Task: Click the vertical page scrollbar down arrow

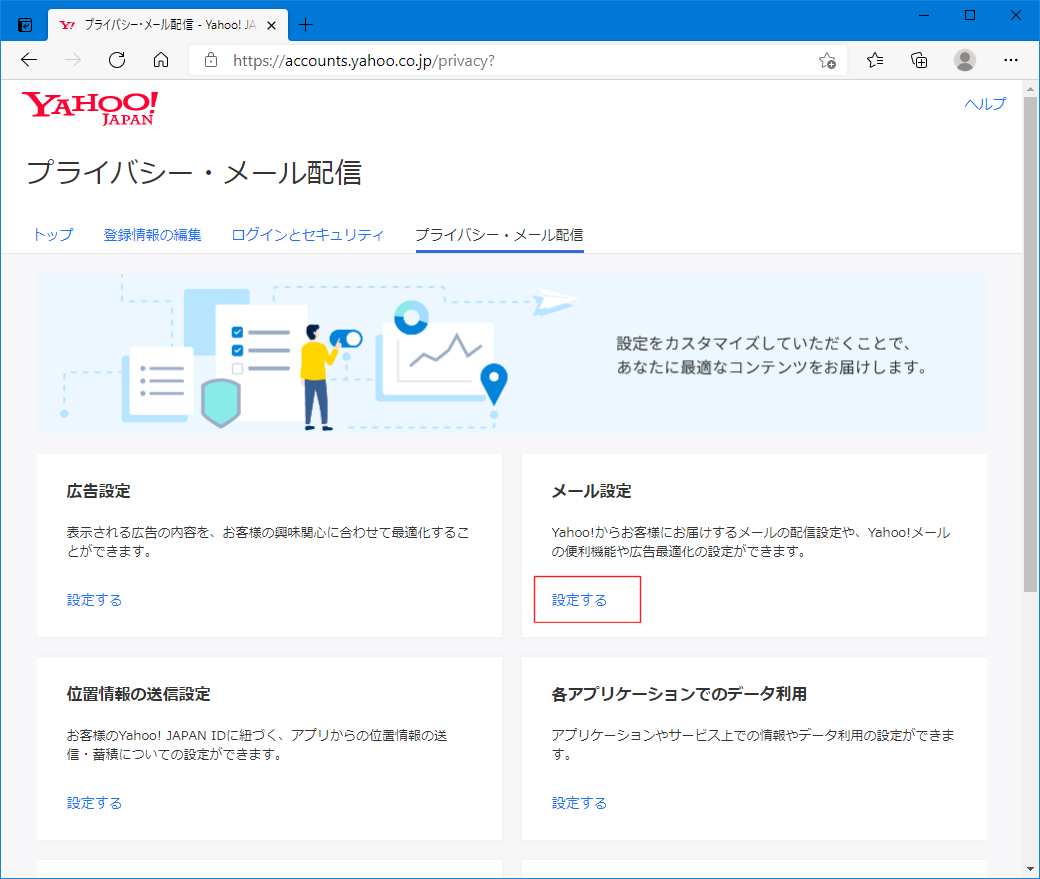Action: [x=1031, y=868]
